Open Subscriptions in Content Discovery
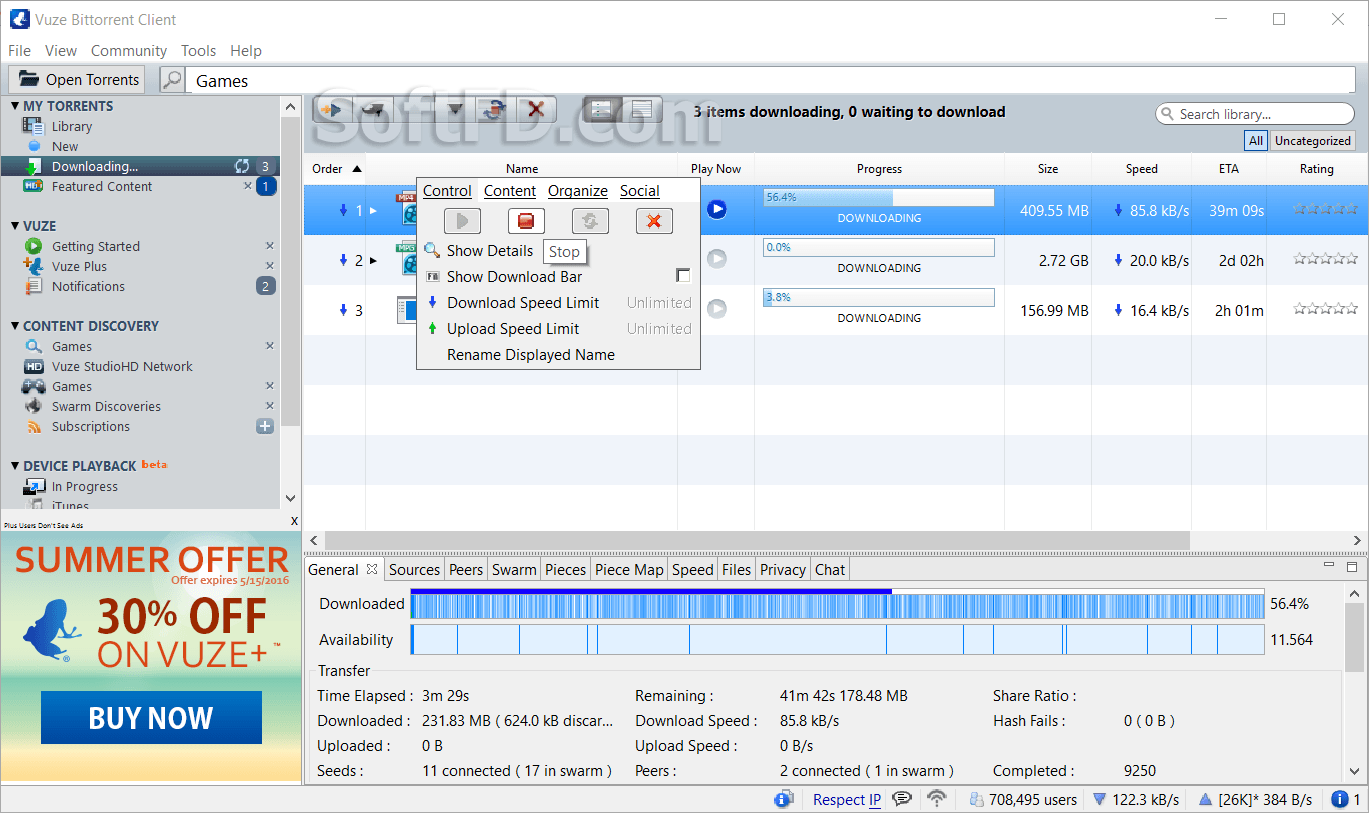The image size is (1369, 813). click(x=91, y=426)
